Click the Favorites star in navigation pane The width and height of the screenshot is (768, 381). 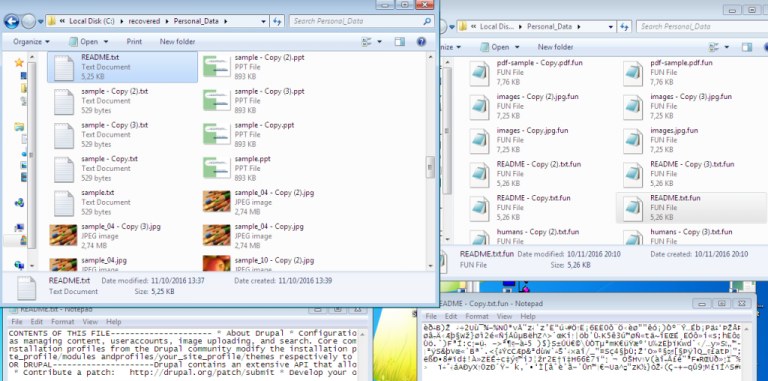19,63
